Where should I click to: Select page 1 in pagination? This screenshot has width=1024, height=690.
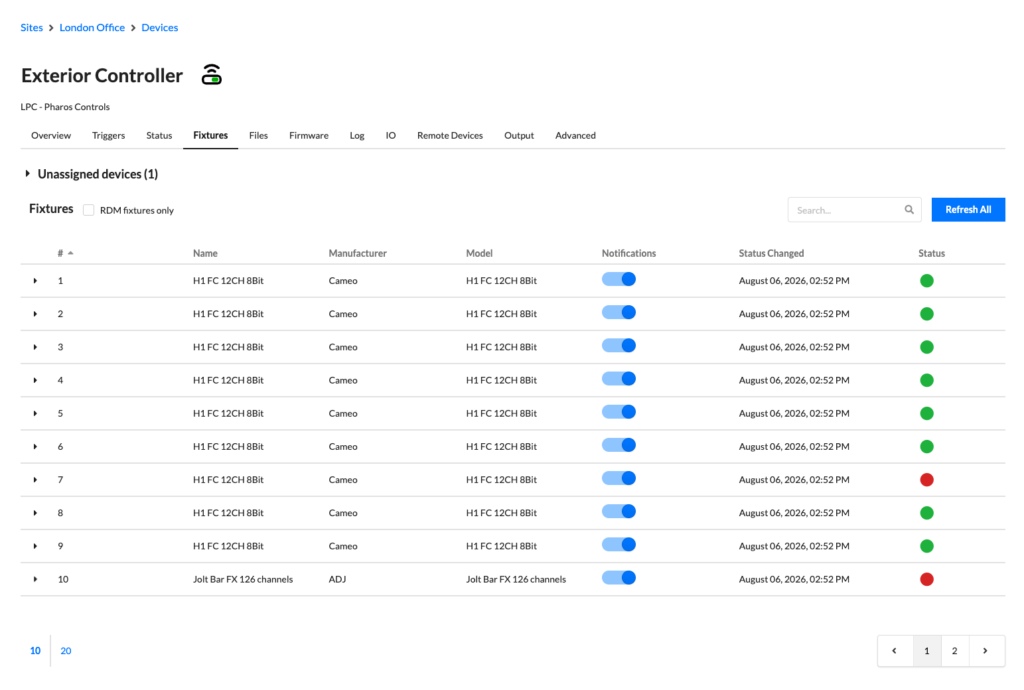[x=926, y=651]
